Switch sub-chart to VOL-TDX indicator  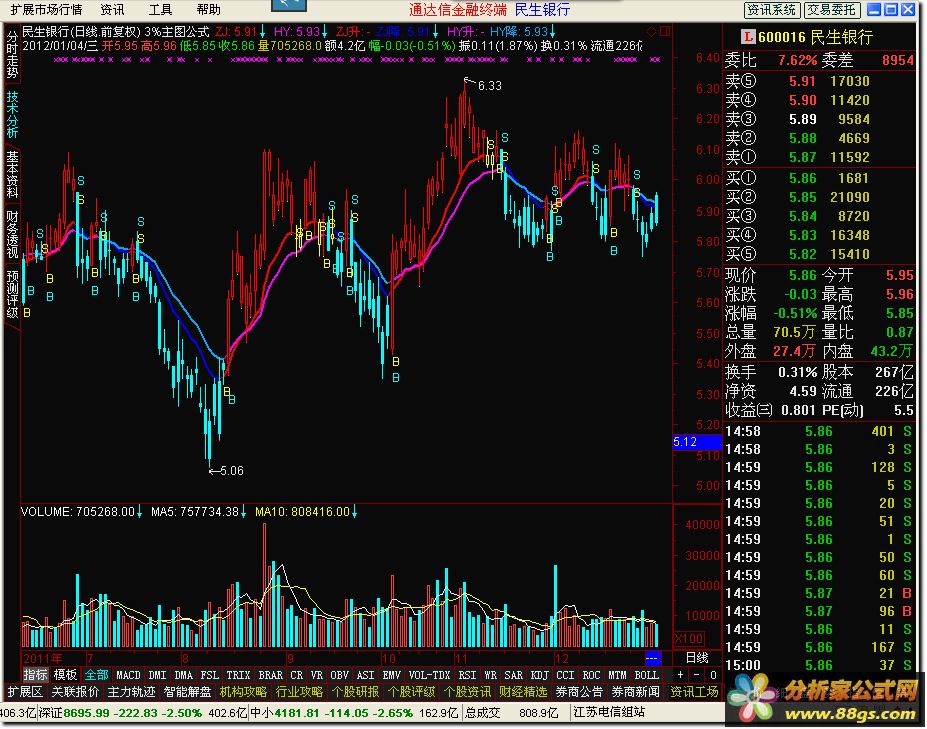click(x=429, y=675)
